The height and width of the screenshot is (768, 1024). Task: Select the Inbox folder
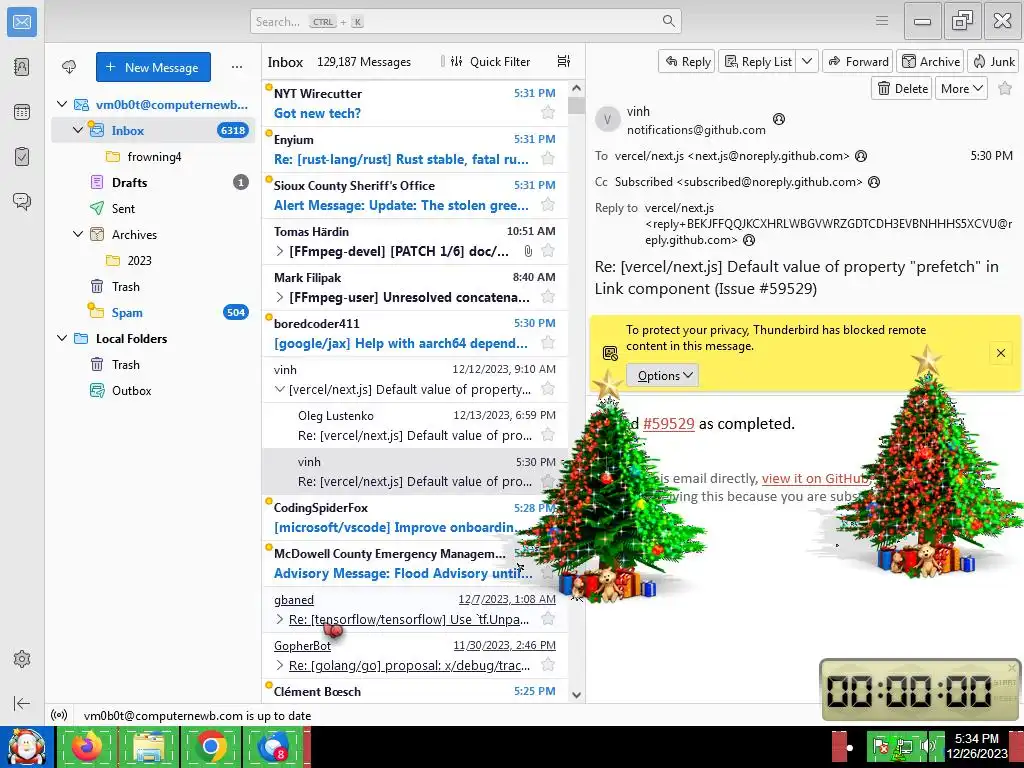(153, 130)
